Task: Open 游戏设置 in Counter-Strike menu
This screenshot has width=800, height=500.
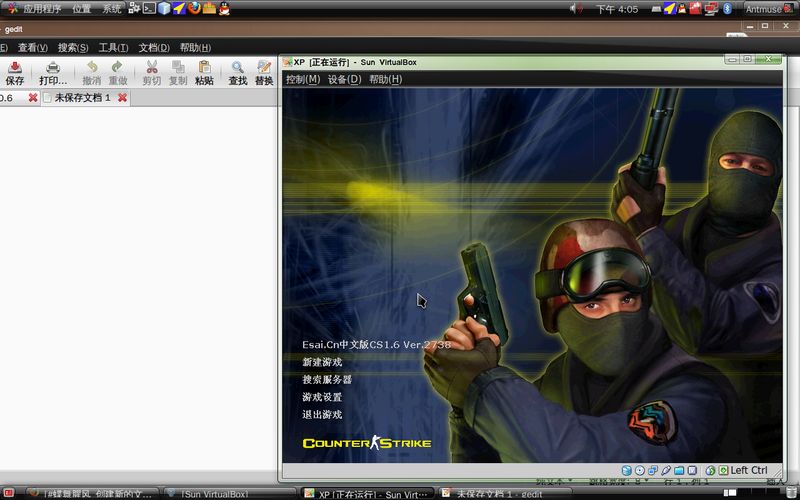Action: coord(322,397)
